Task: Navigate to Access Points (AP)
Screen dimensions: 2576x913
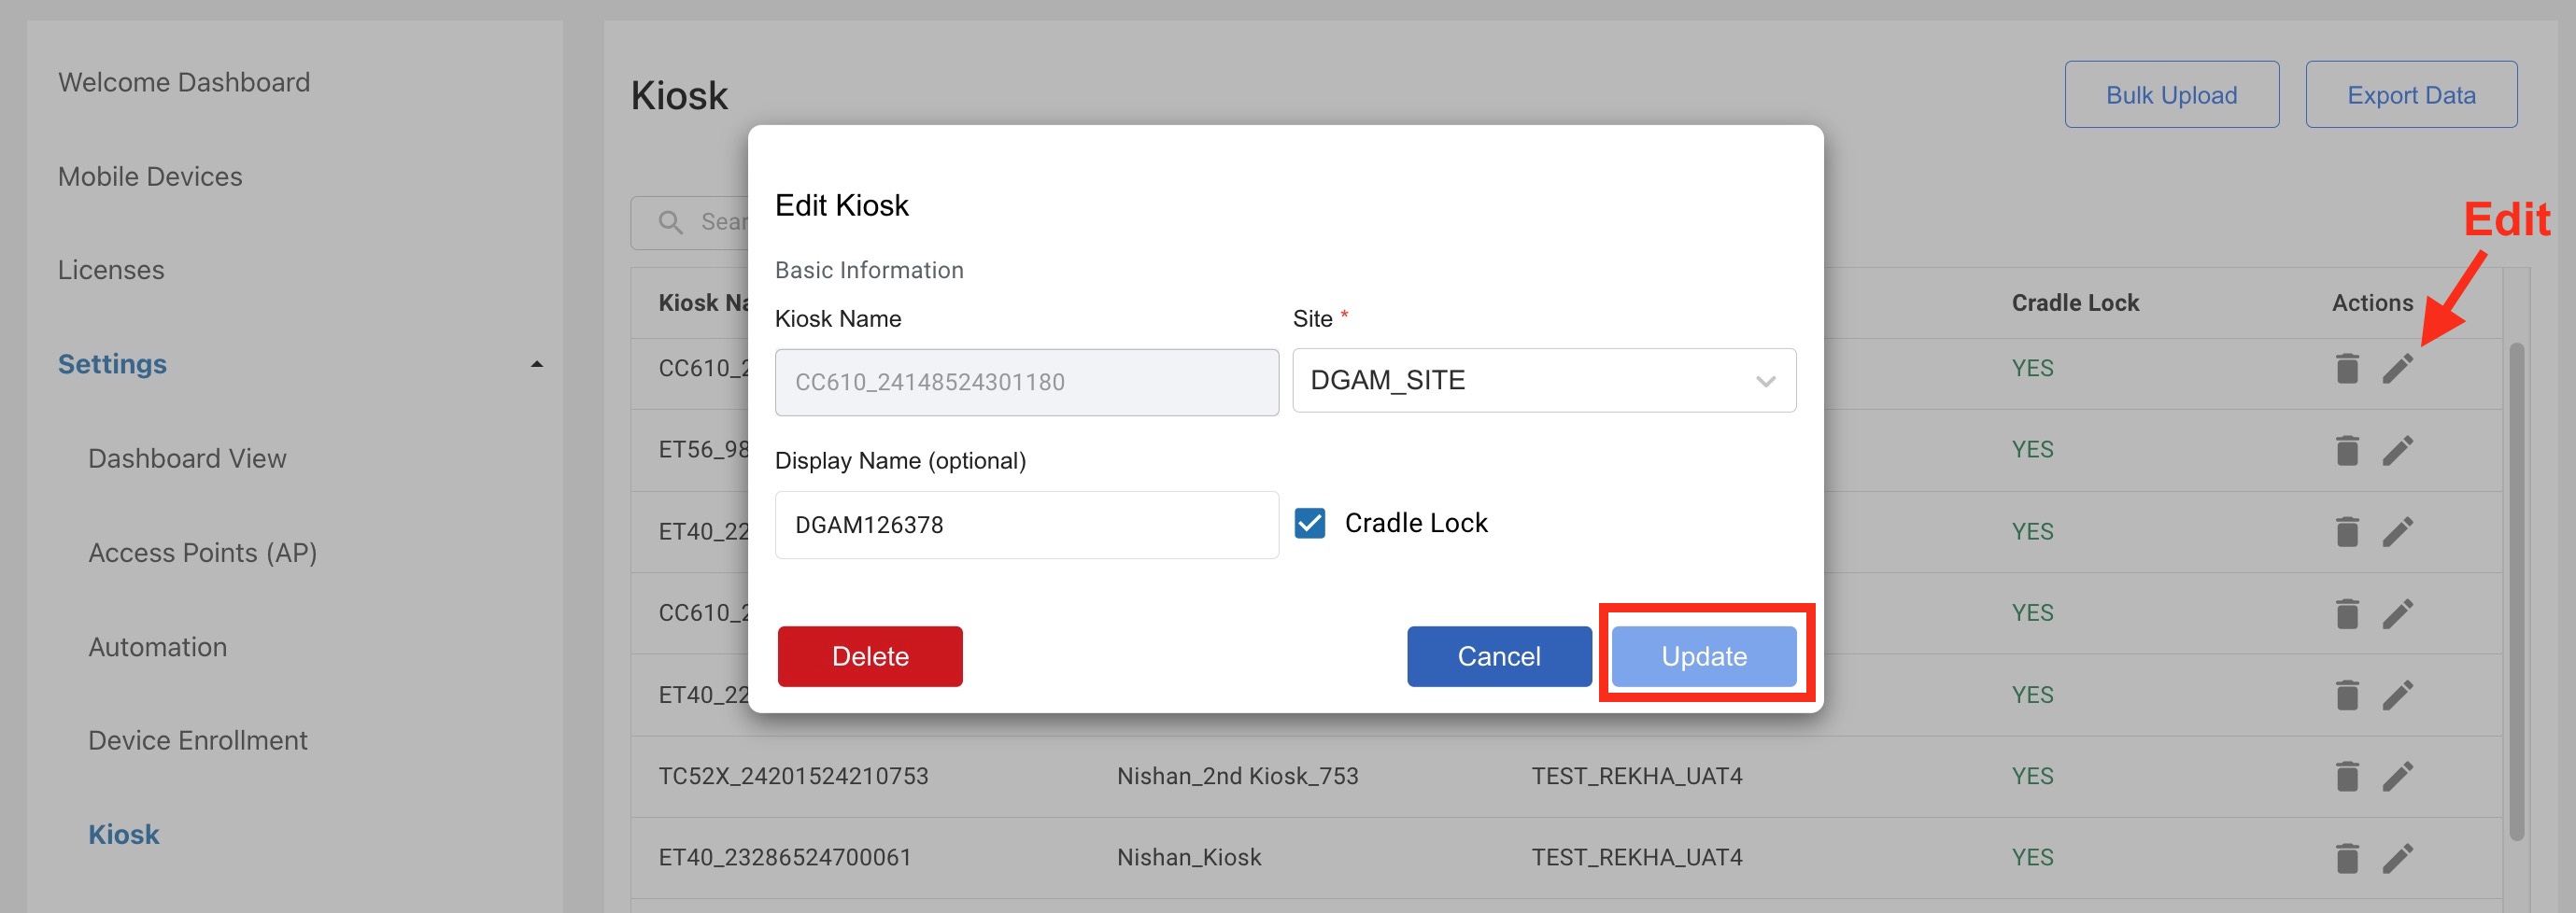Action: tap(203, 552)
